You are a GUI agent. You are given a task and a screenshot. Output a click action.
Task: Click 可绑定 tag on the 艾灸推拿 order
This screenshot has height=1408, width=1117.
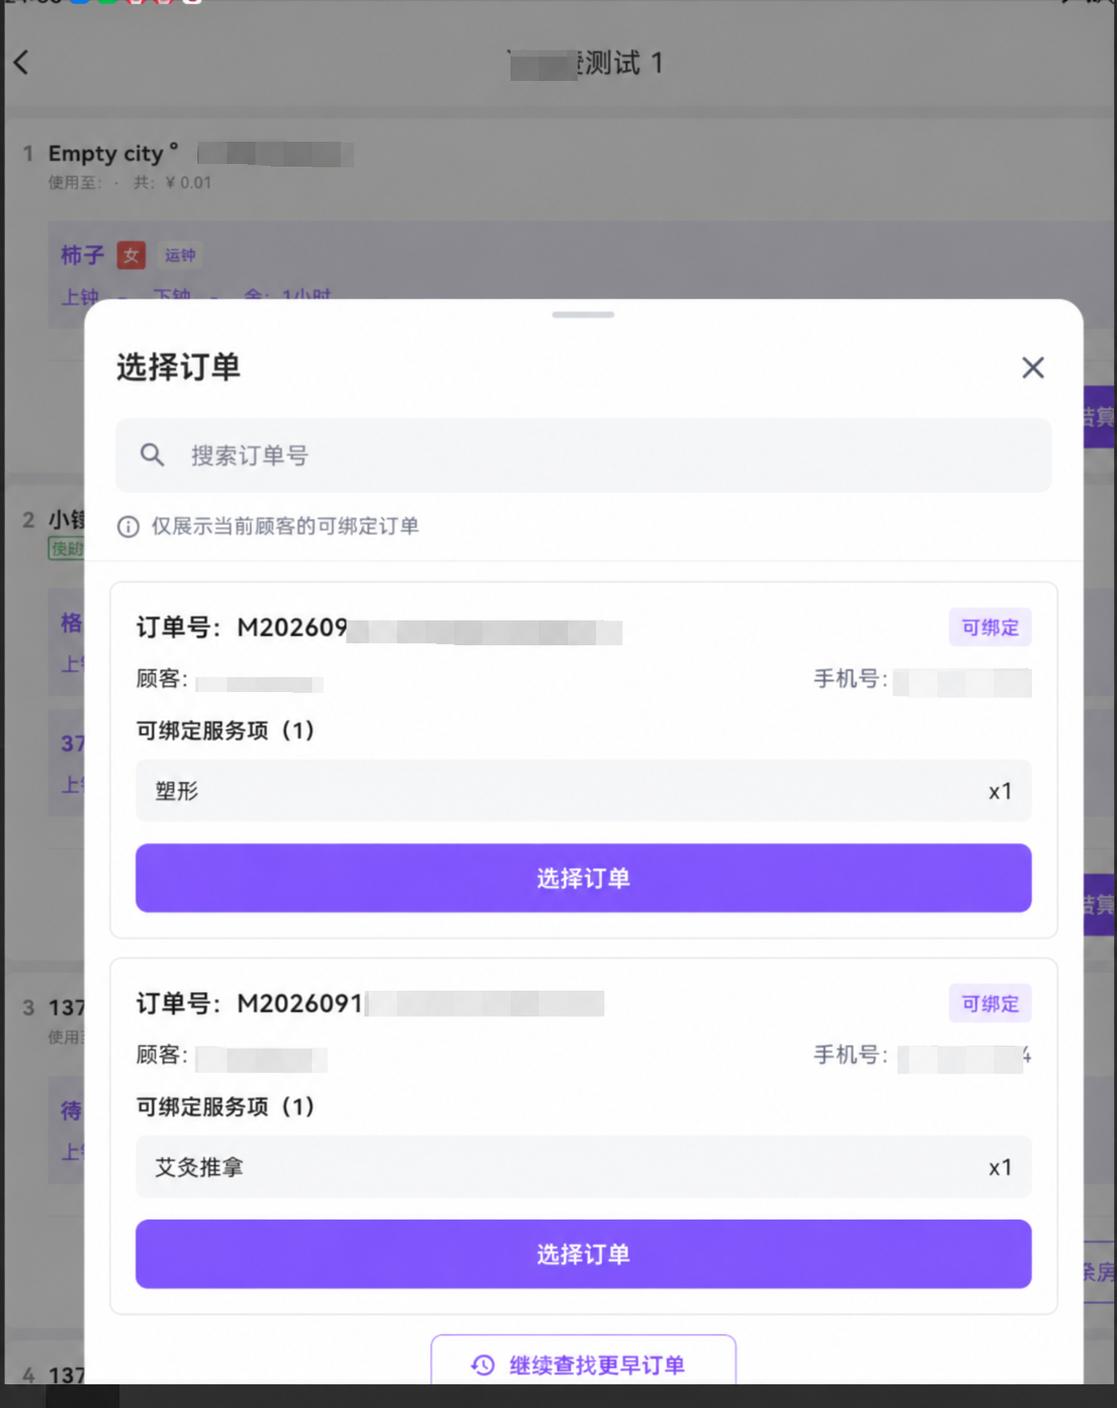pos(990,1003)
